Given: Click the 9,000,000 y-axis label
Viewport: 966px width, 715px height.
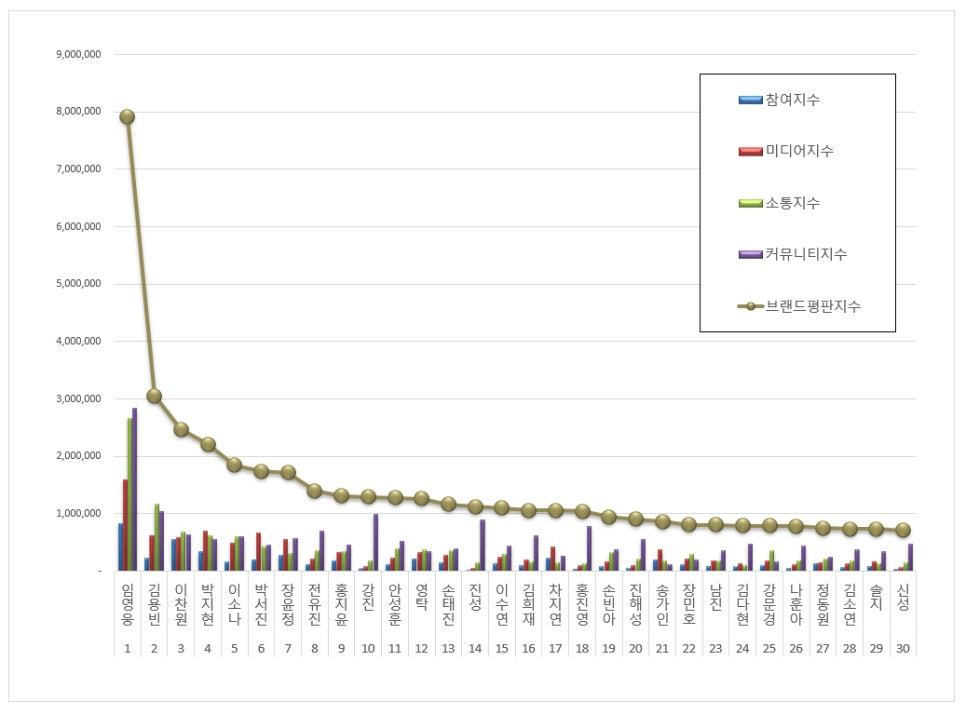Looking at the screenshot, I should point(85,54).
